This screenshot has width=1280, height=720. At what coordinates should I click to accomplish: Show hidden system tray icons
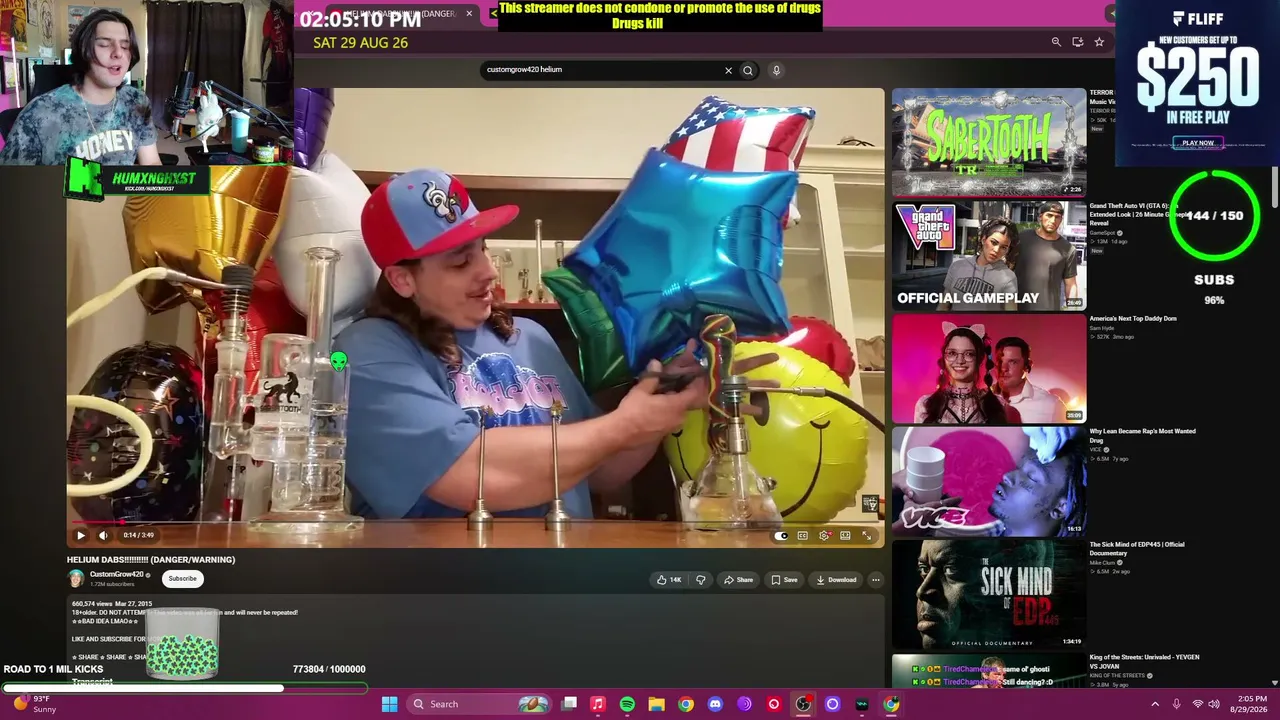(1155, 704)
